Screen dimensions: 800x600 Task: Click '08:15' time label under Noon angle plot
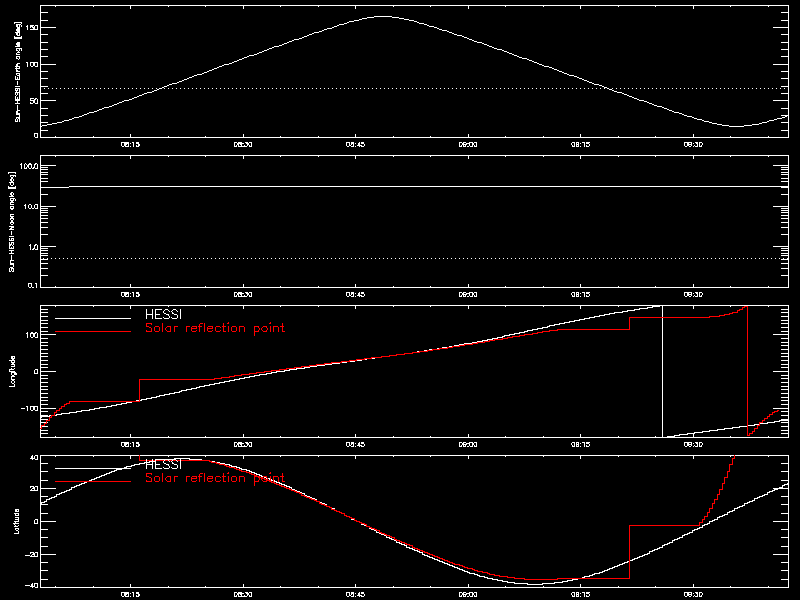(x=130, y=295)
